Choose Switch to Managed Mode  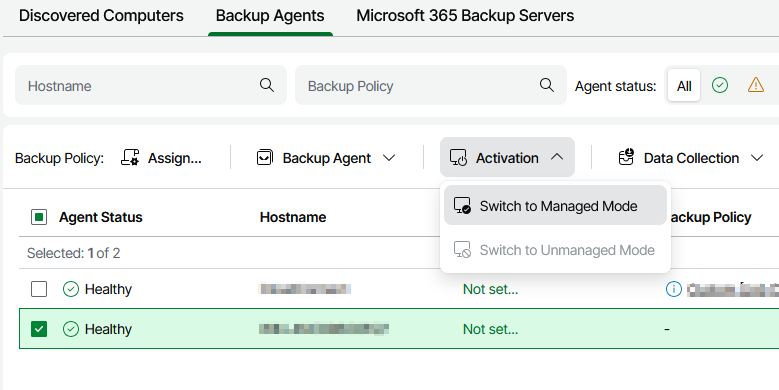click(555, 206)
